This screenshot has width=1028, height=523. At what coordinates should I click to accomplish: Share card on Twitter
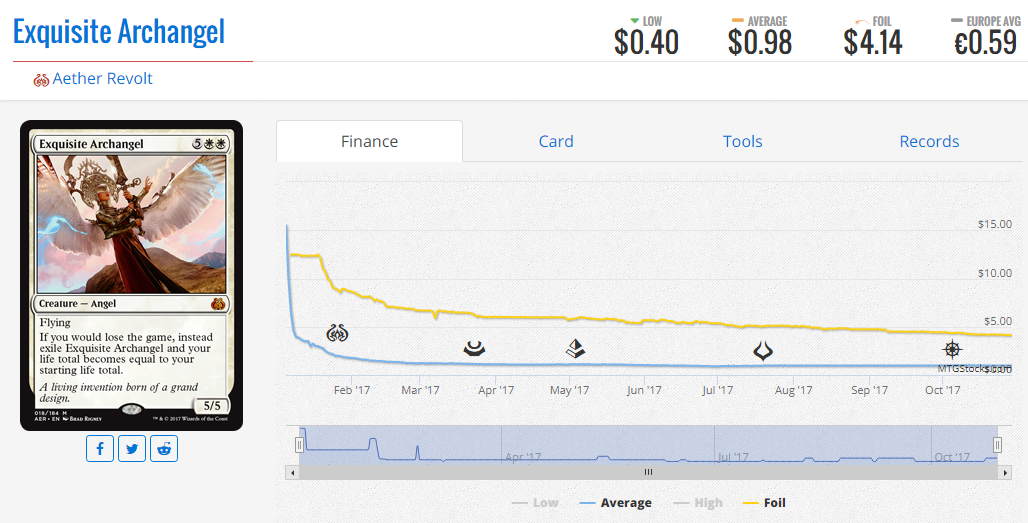point(132,449)
